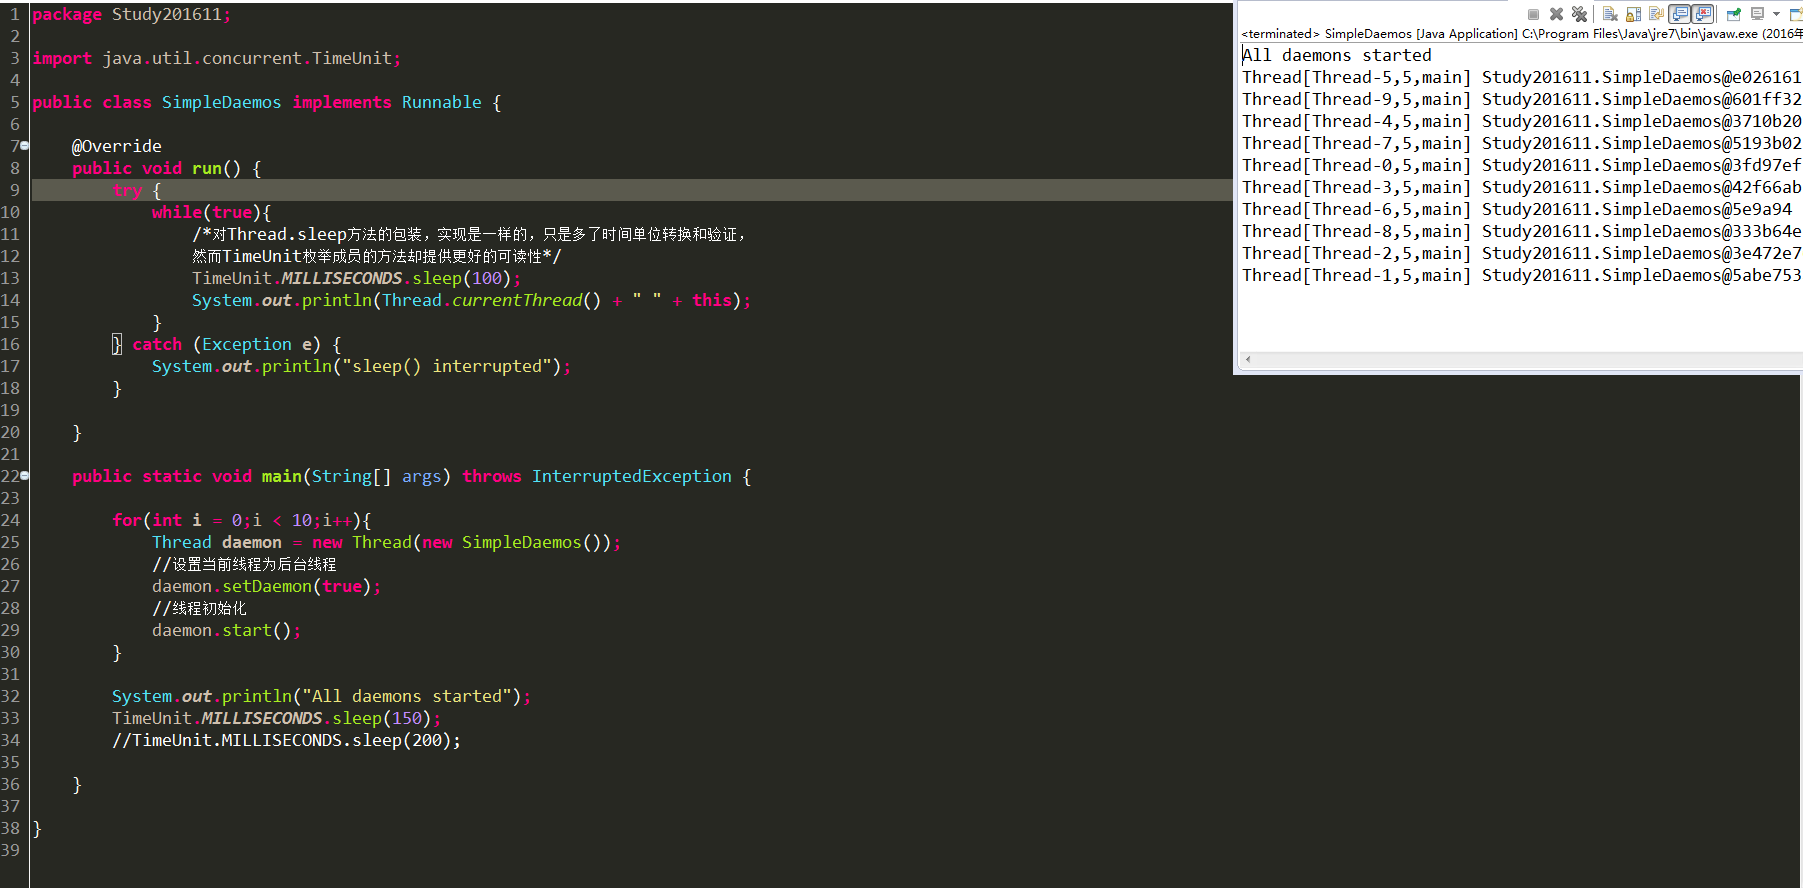The image size is (1803, 888).
Task: Click the Thread-0 console output line
Action: point(1521,165)
